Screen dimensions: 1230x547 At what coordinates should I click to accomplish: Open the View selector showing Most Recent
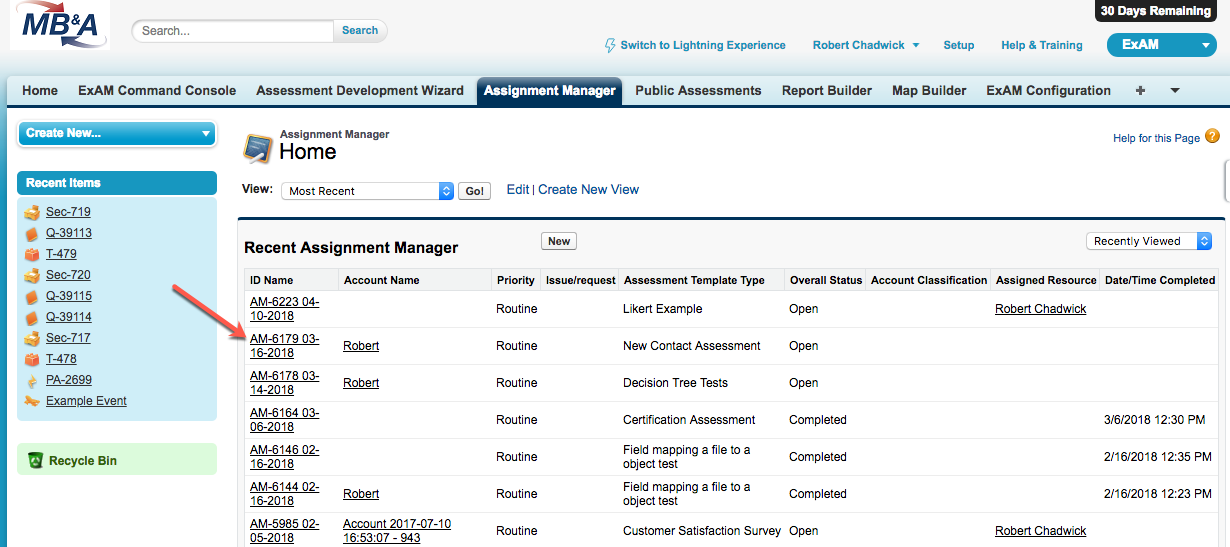coord(367,191)
